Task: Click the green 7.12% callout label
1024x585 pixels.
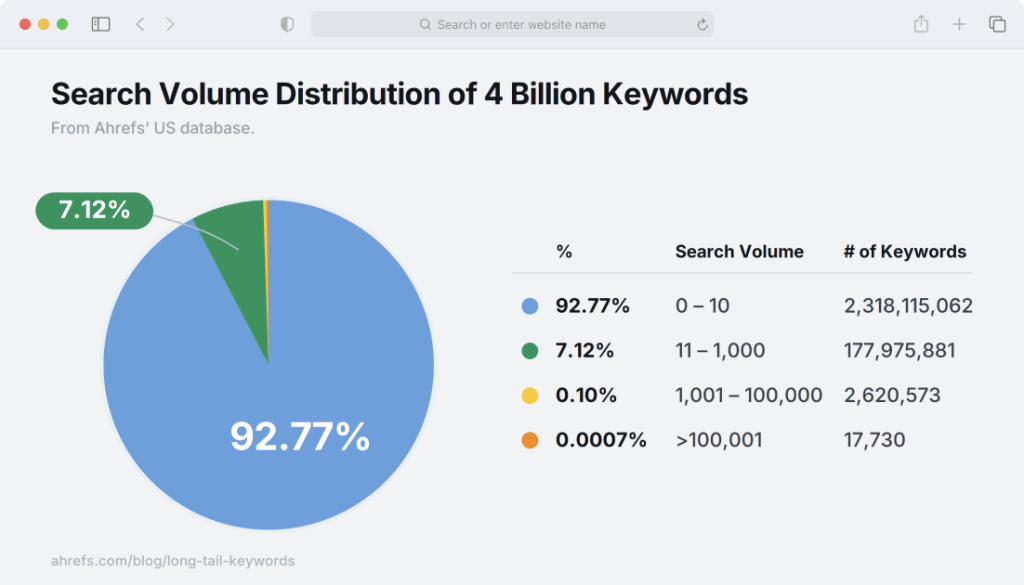Action: click(94, 210)
